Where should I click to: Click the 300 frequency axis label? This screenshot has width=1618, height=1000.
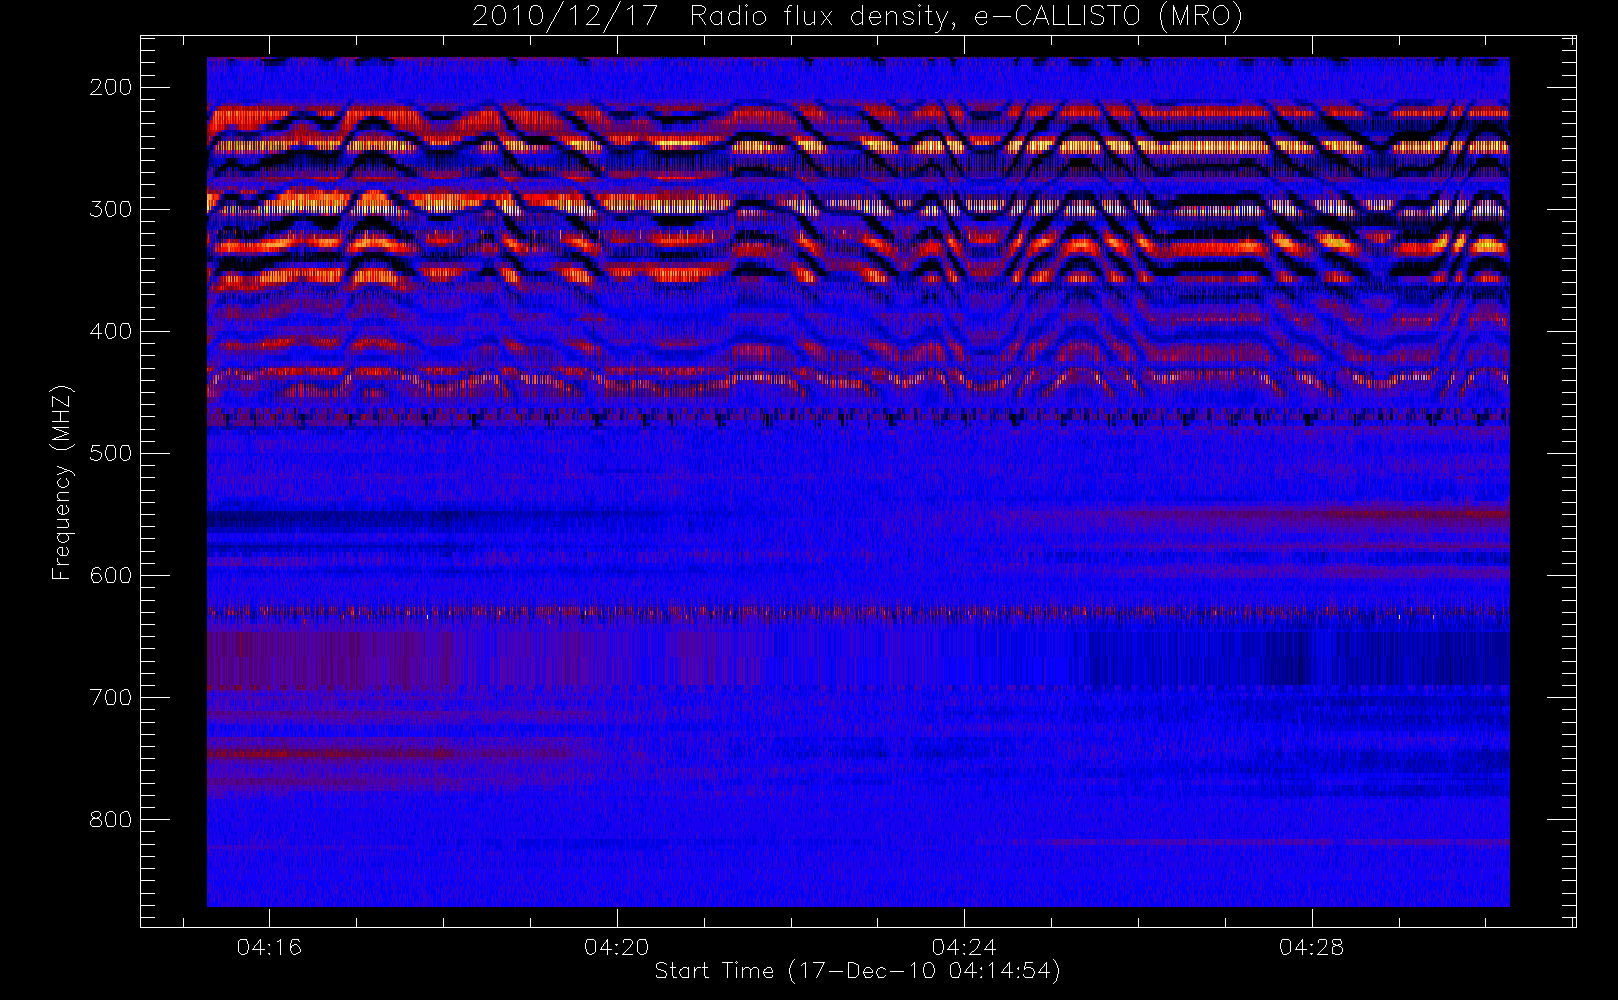[x=110, y=209]
